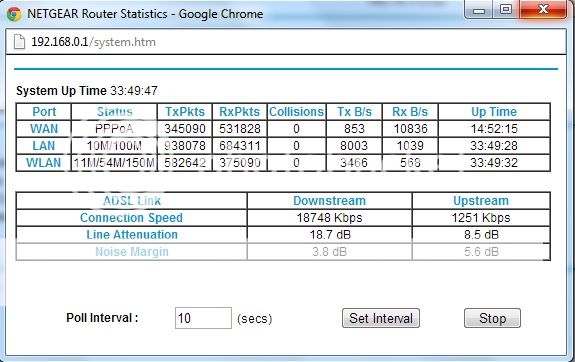Click WLAN up time 33:49:32
Image resolution: width=575 pixels, height=362 pixels.
pyautogui.click(x=494, y=162)
